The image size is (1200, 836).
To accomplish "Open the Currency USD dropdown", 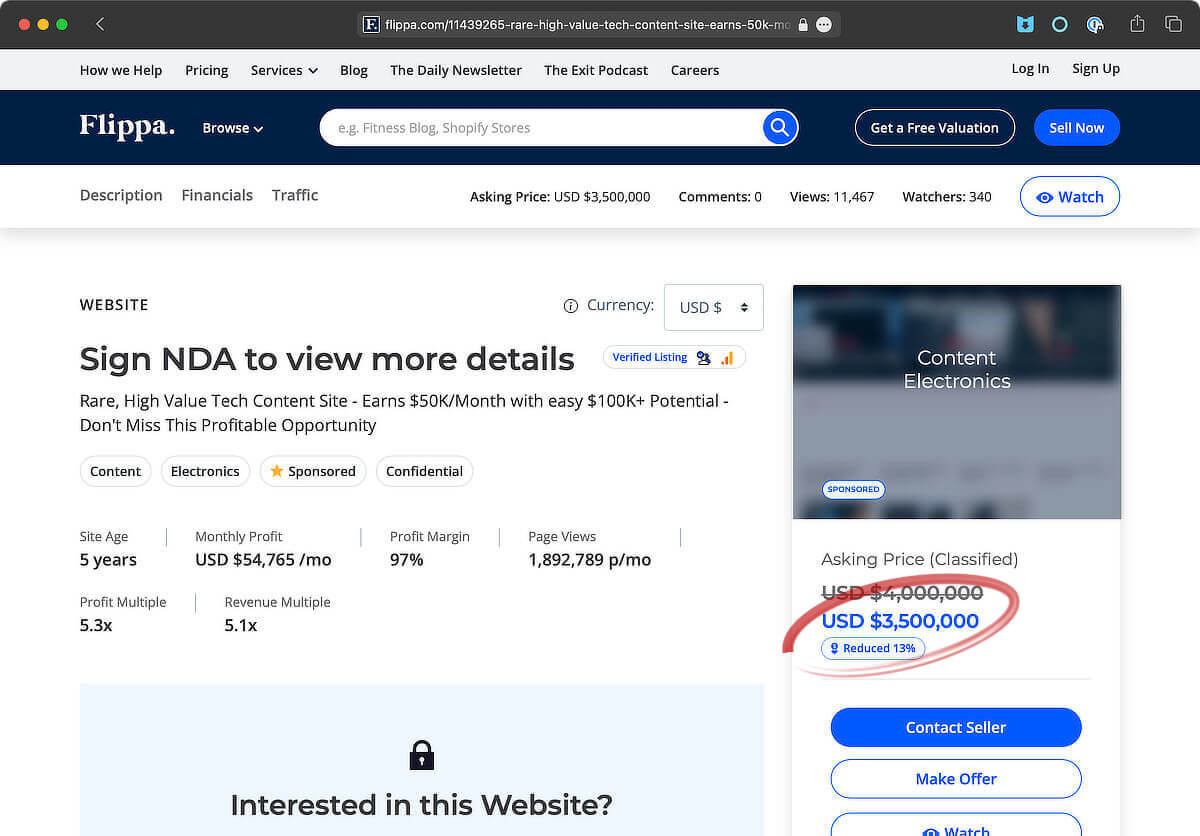I will point(713,307).
